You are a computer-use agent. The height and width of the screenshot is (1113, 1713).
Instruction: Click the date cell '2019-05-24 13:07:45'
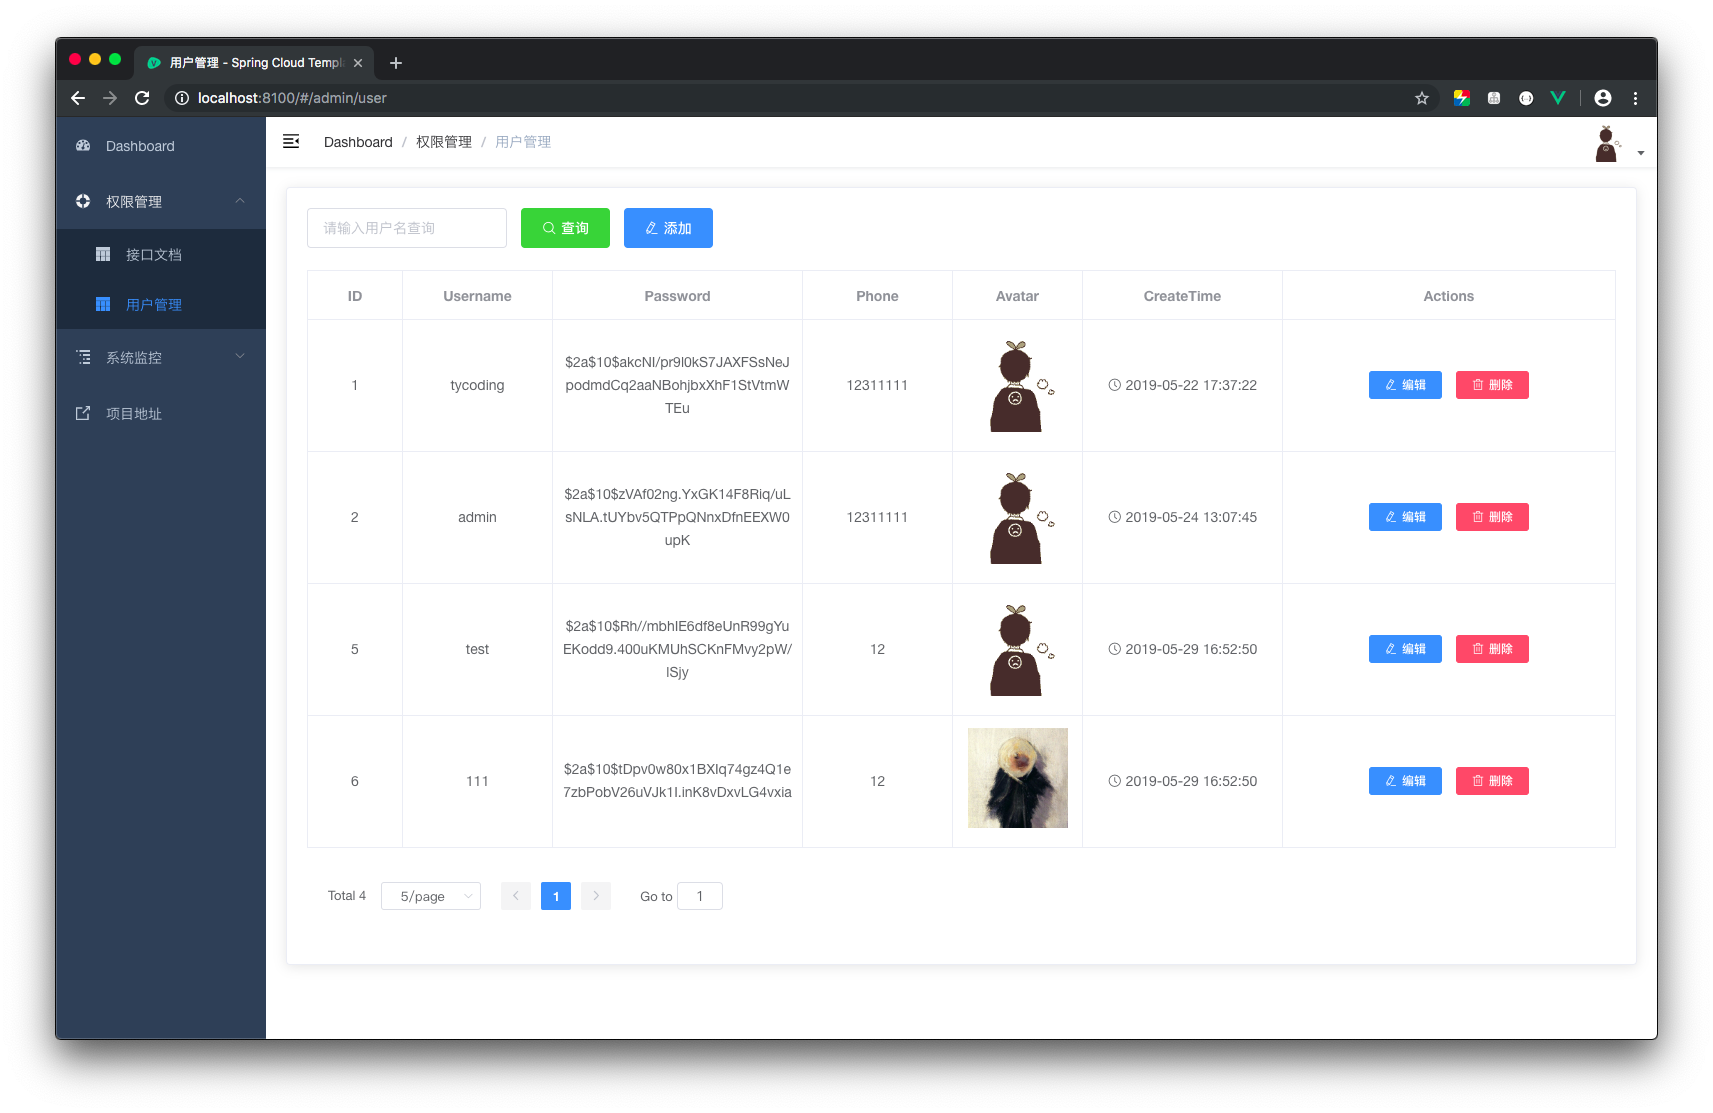tap(1182, 517)
